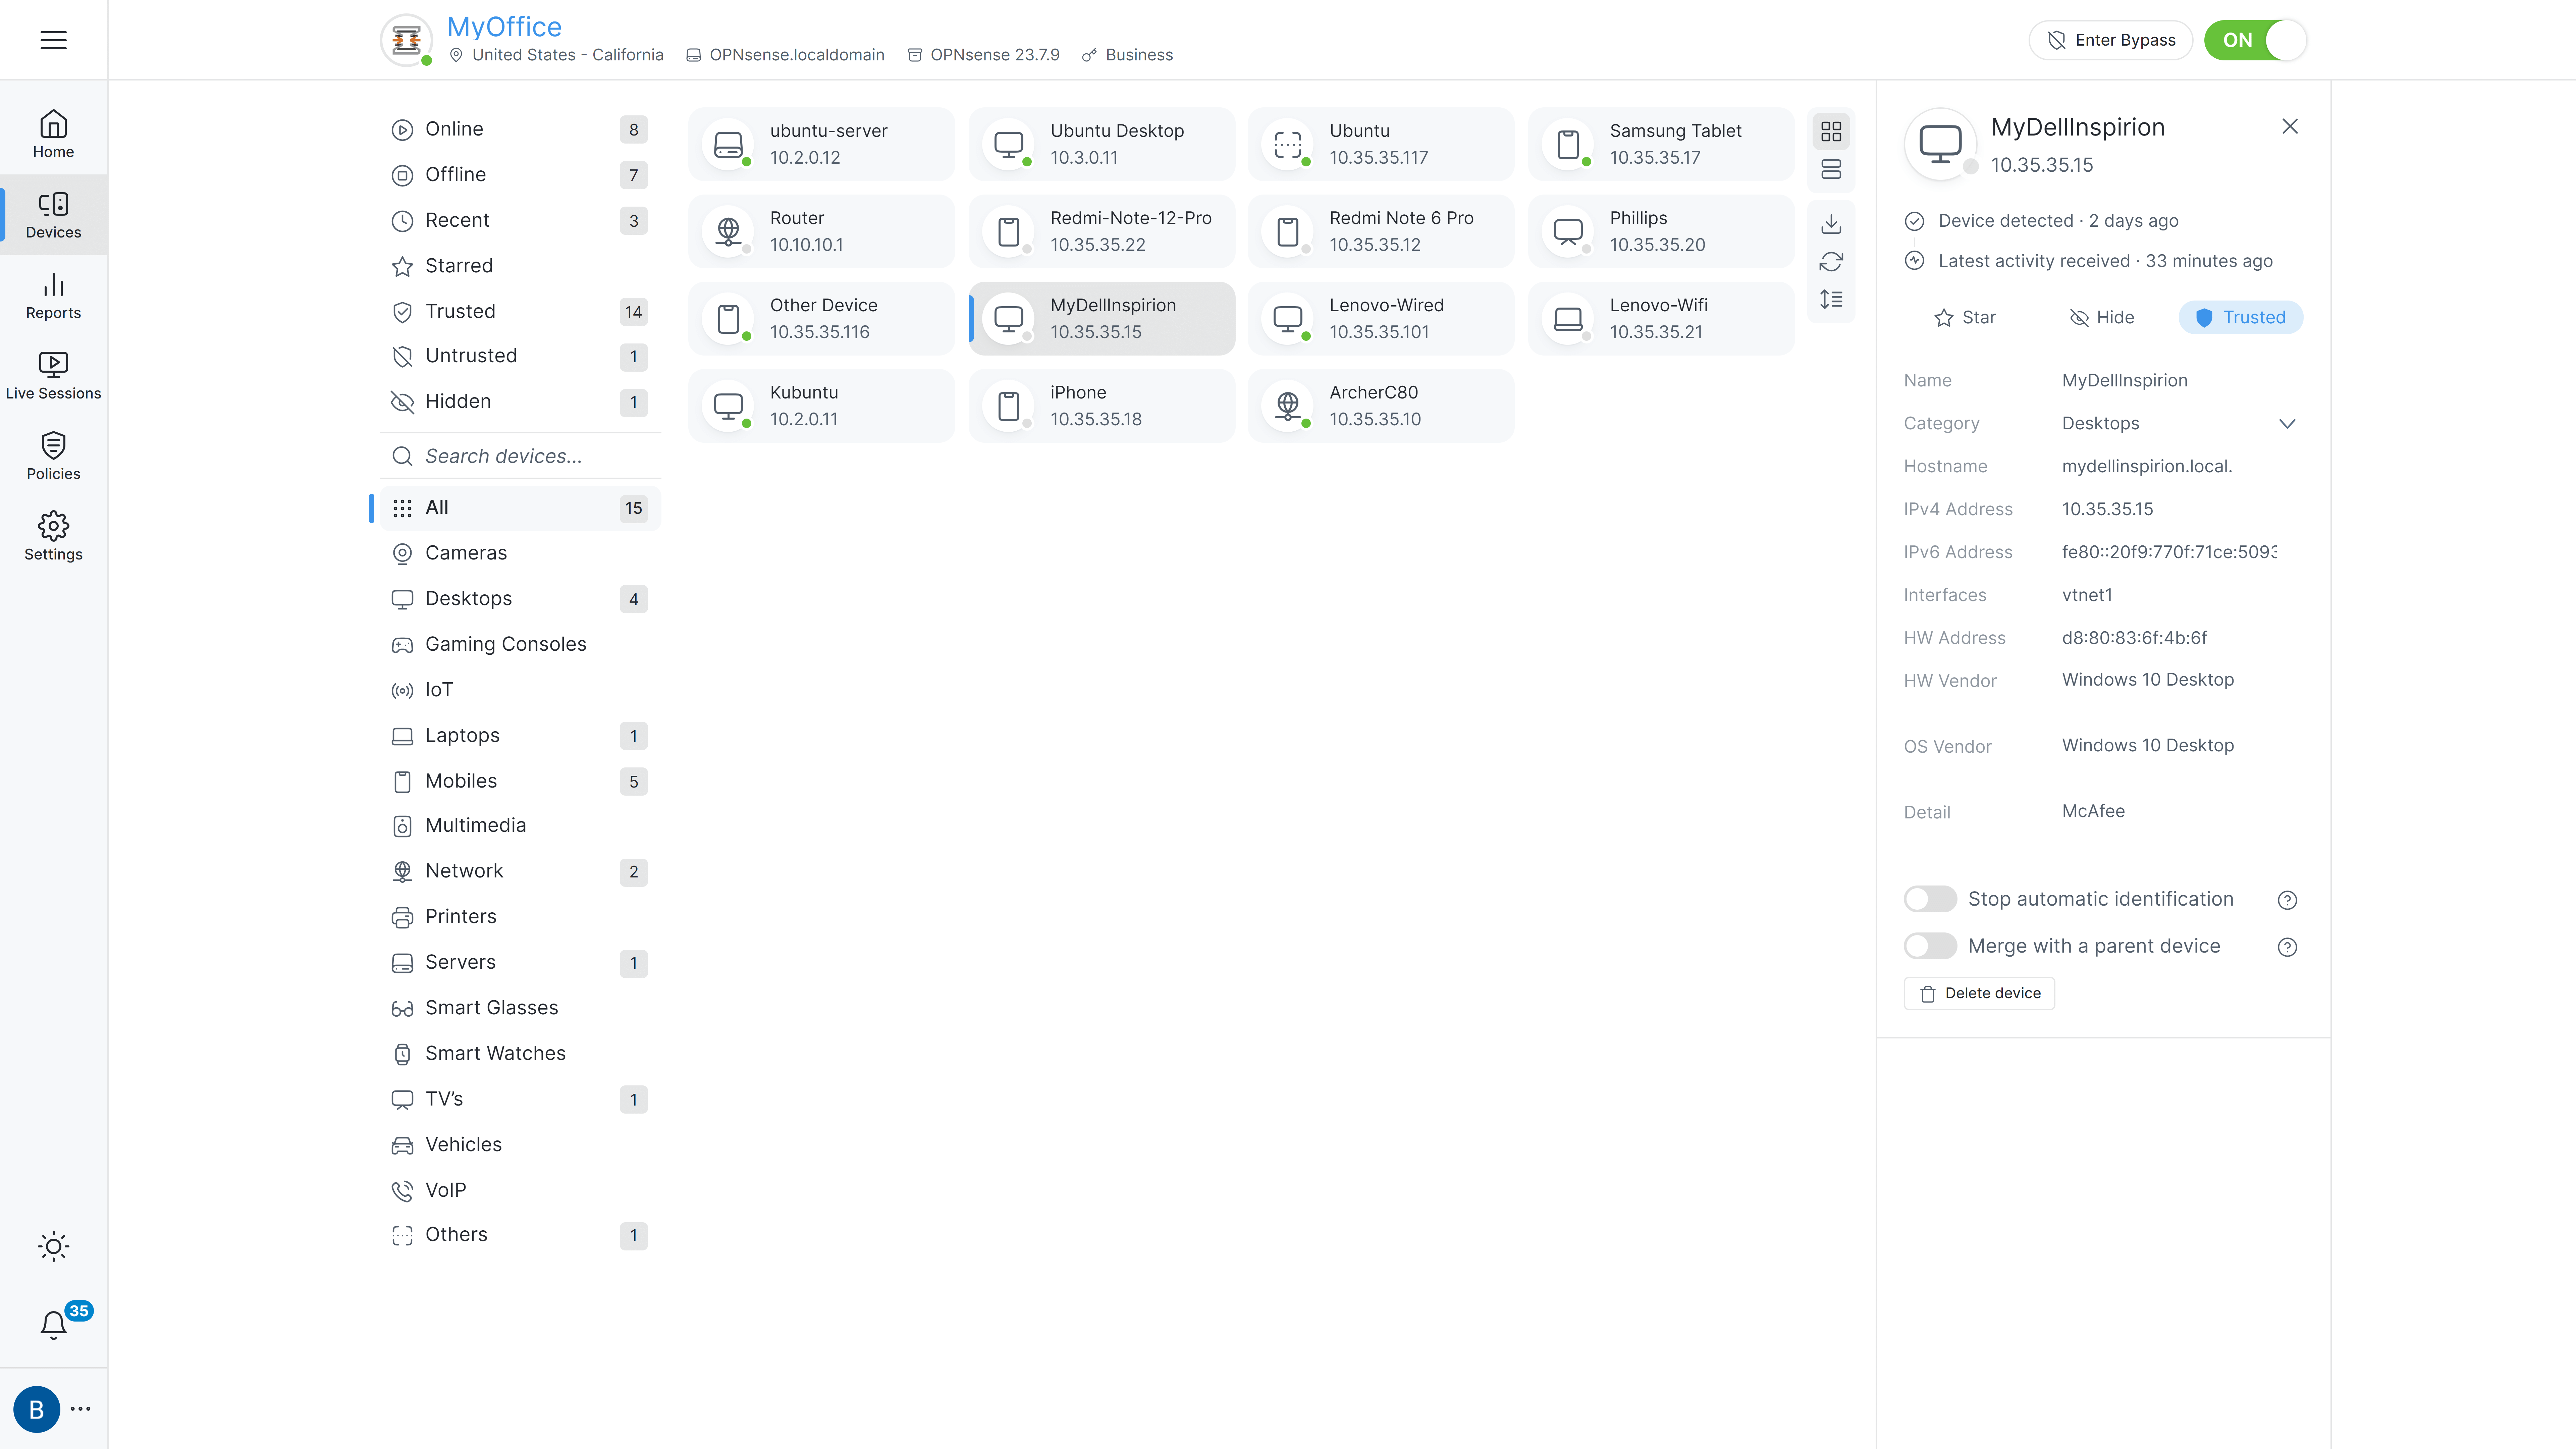This screenshot has width=2576, height=1449.
Task: Toggle Trusted status badge
Action: (2241, 317)
